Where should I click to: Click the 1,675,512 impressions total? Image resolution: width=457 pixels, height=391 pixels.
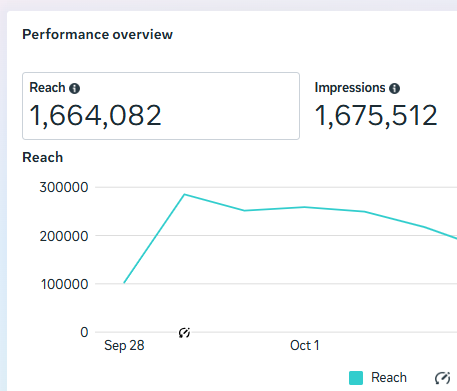[376, 115]
